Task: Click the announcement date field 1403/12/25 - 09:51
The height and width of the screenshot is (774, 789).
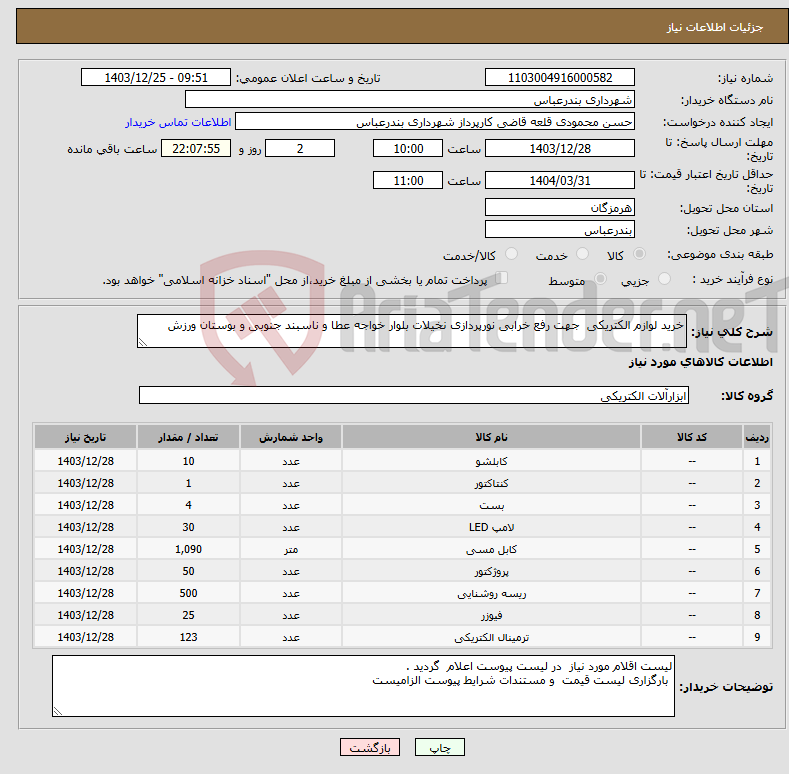Action: 155,78
